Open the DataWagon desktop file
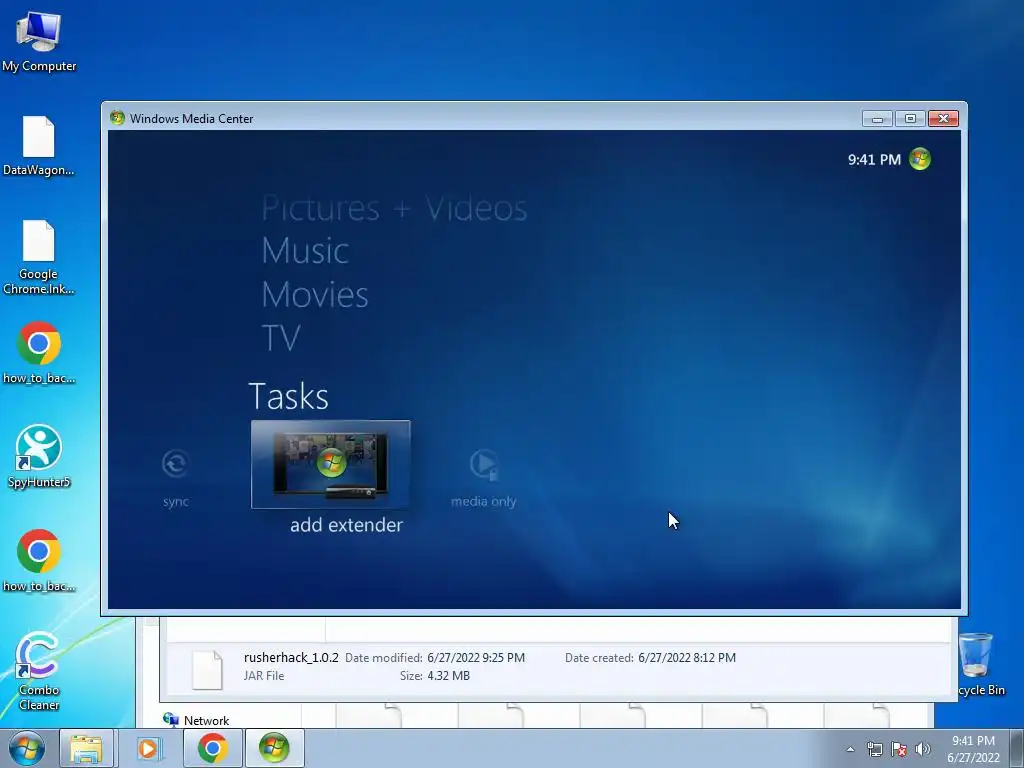The height and width of the screenshot is (768, 1024). (39, 146)
